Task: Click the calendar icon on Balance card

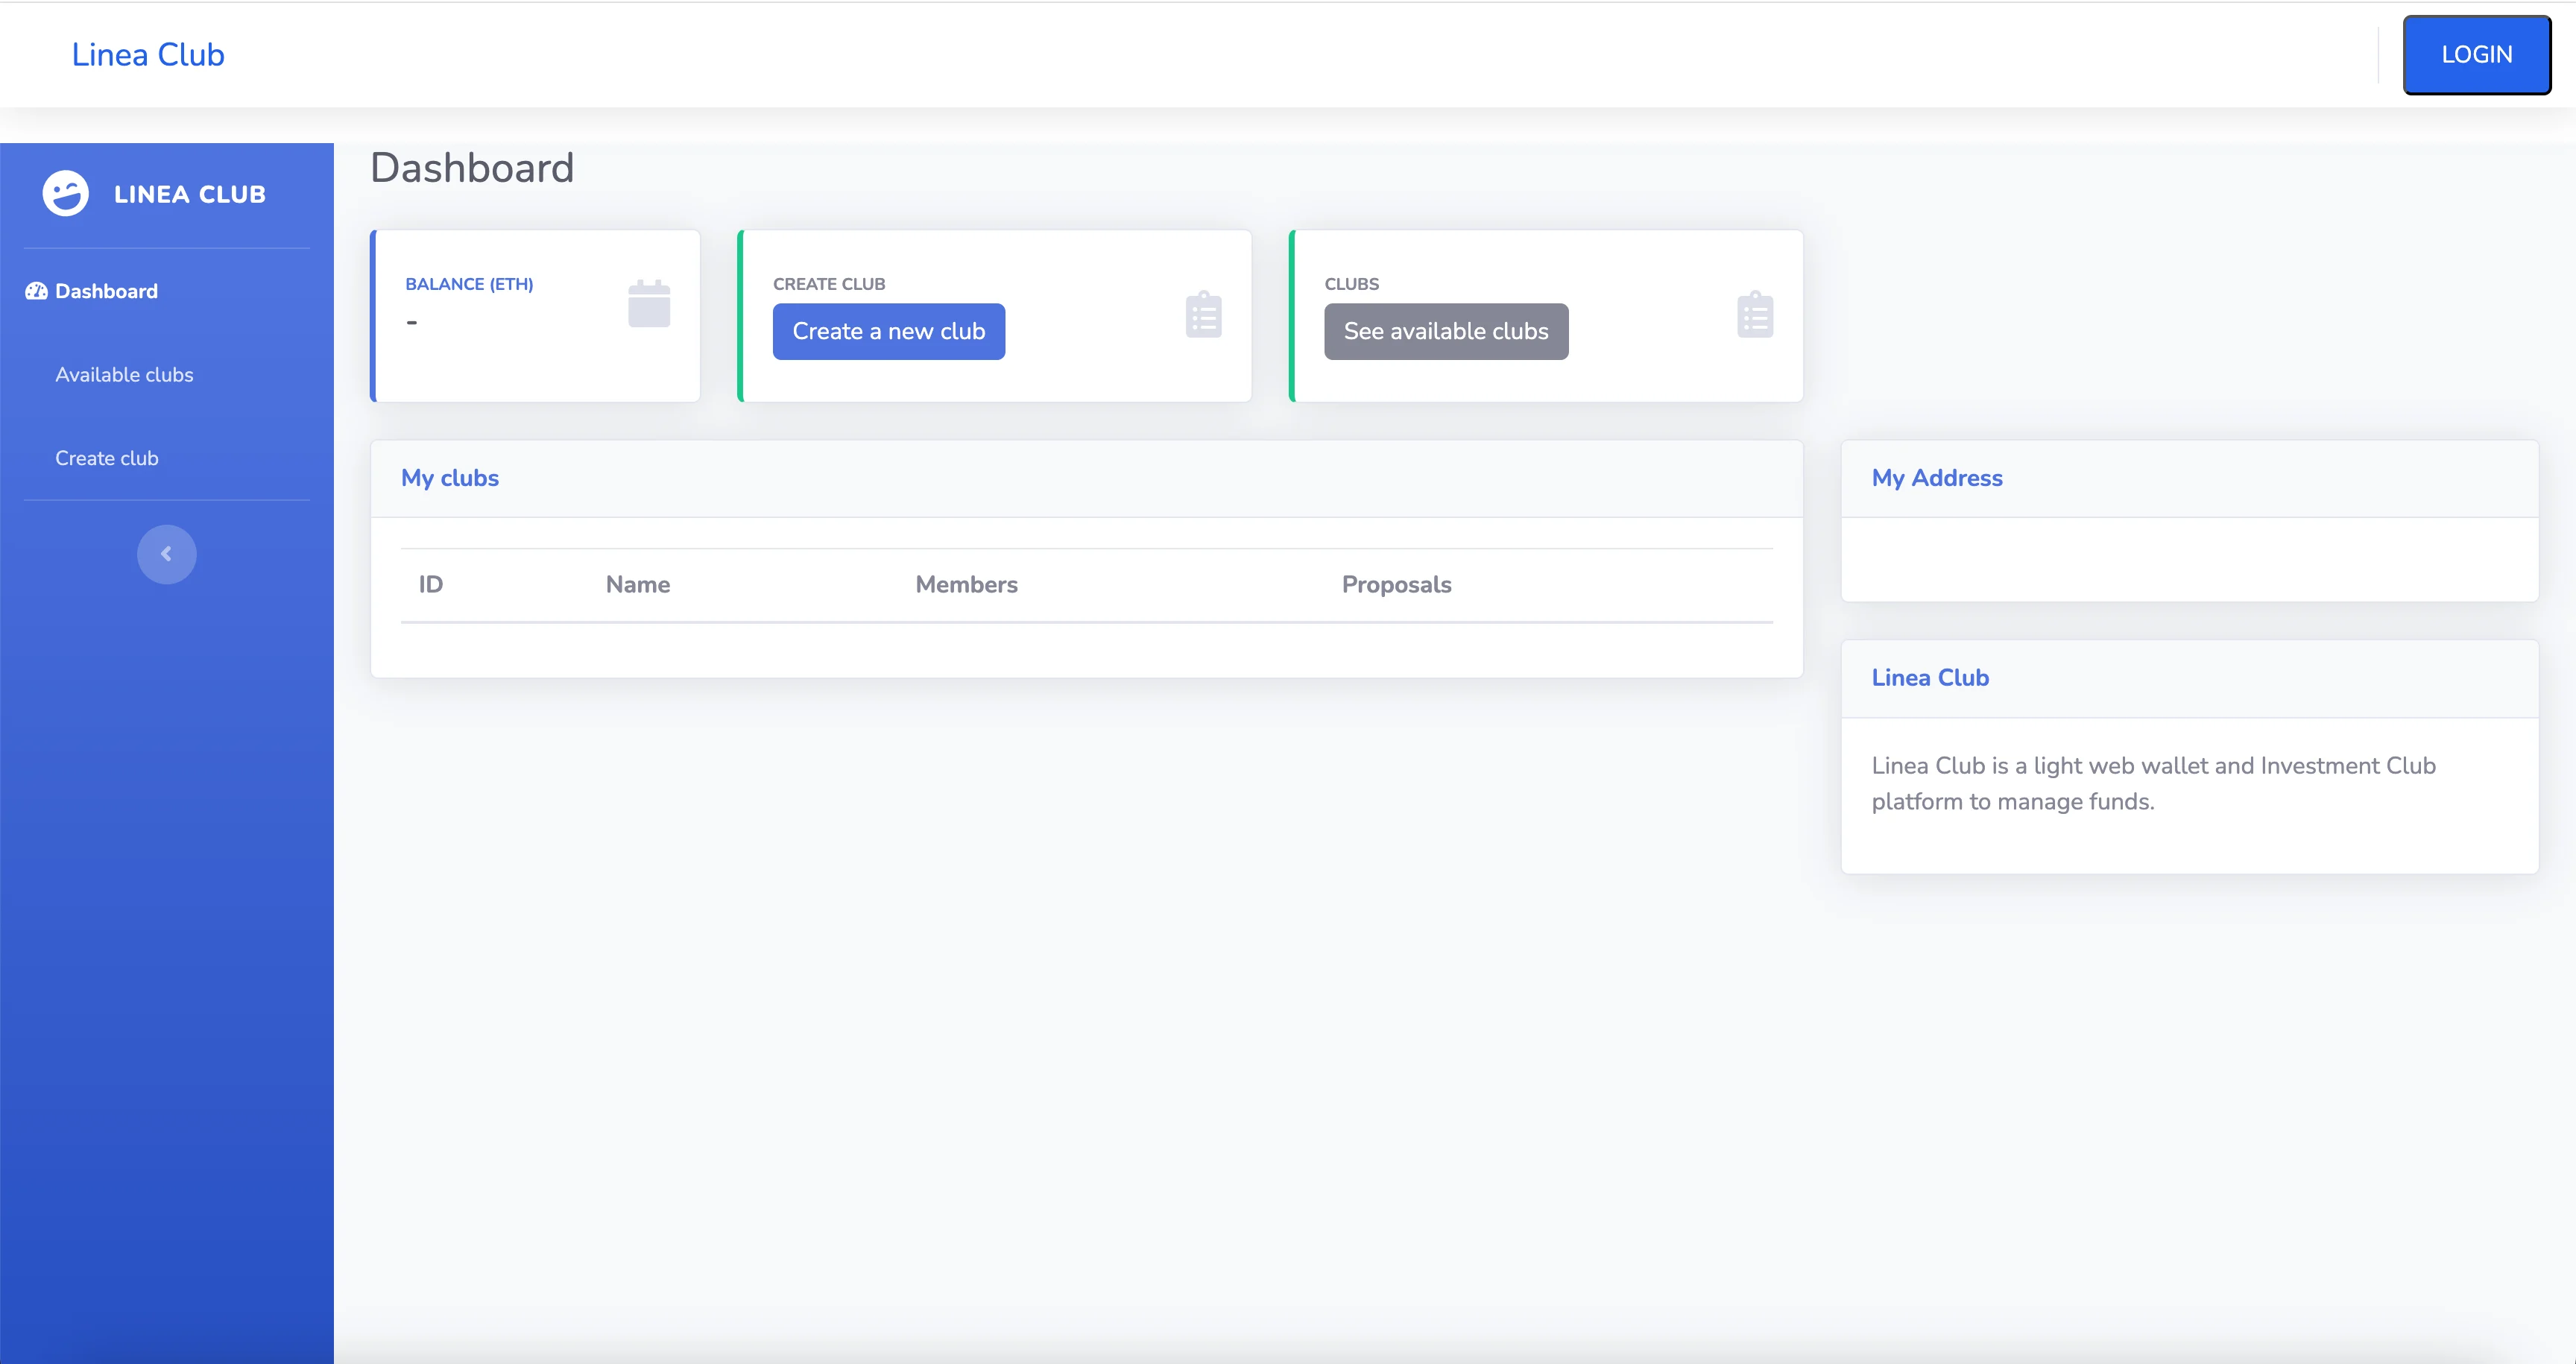Action: pos(649,304)
